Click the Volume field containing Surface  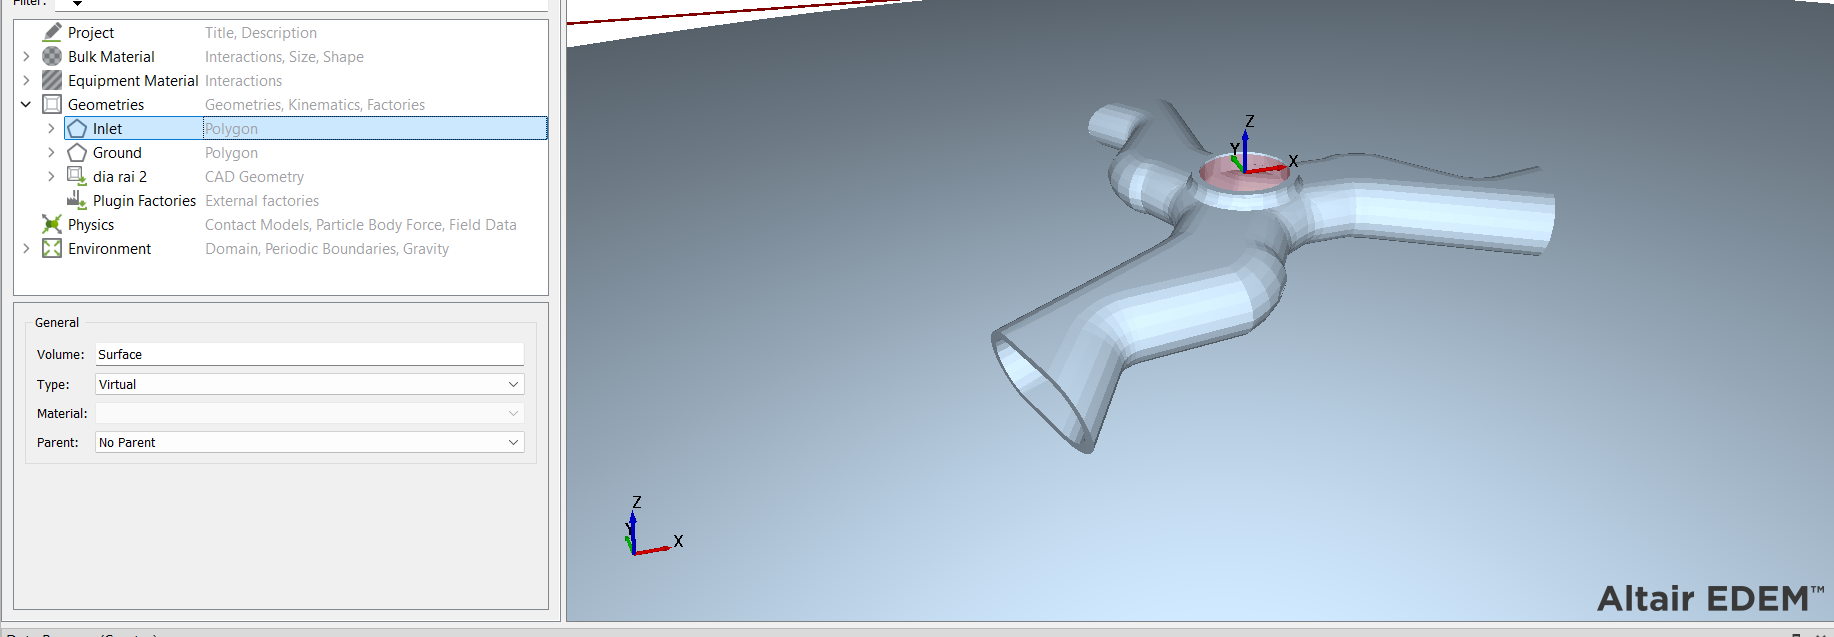[309, 354]
